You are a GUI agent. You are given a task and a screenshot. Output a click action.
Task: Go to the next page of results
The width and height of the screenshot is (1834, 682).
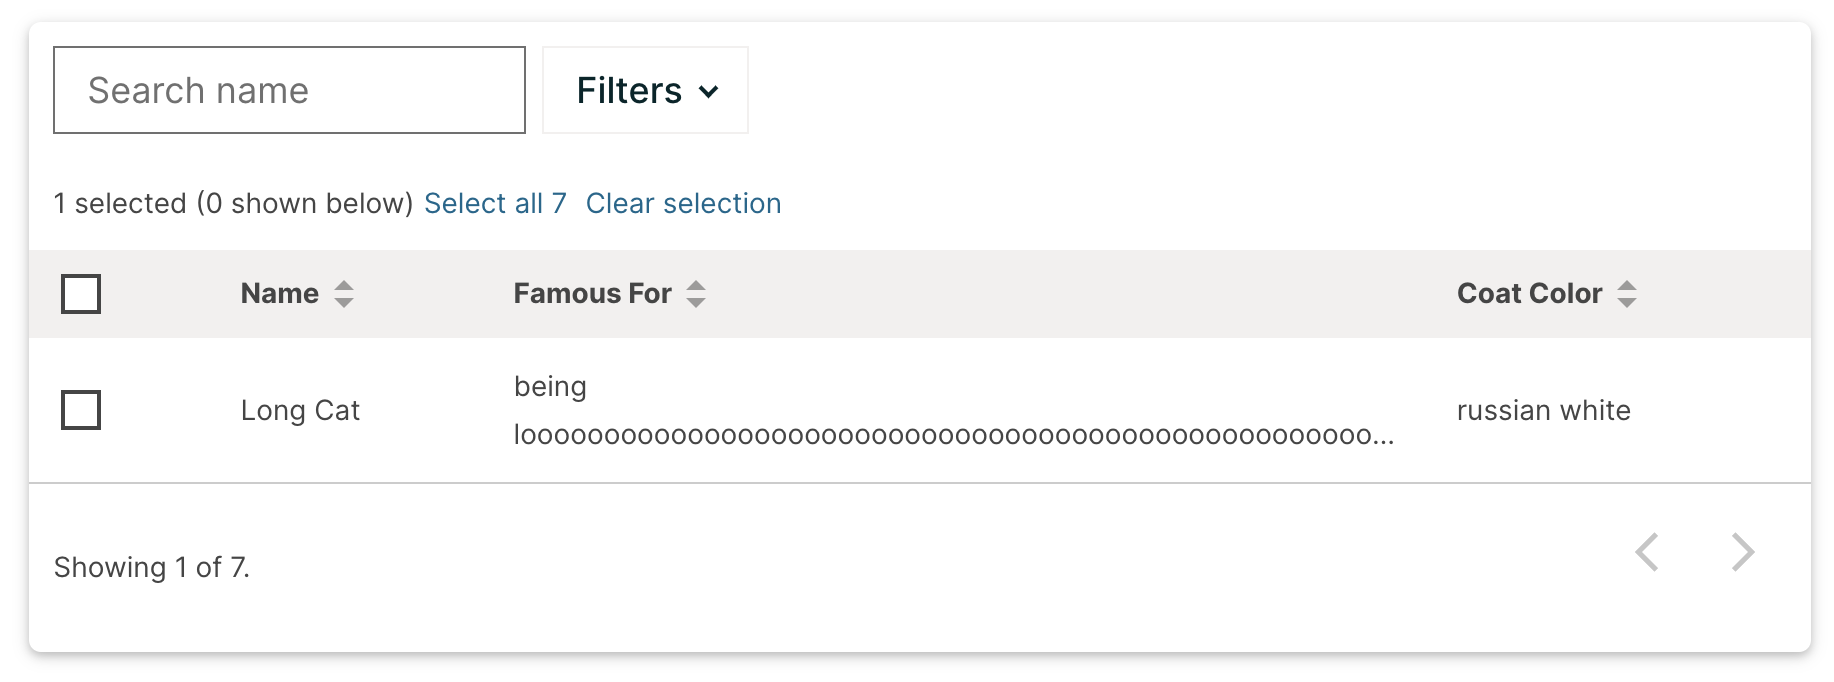click(x=1742, y=551)
